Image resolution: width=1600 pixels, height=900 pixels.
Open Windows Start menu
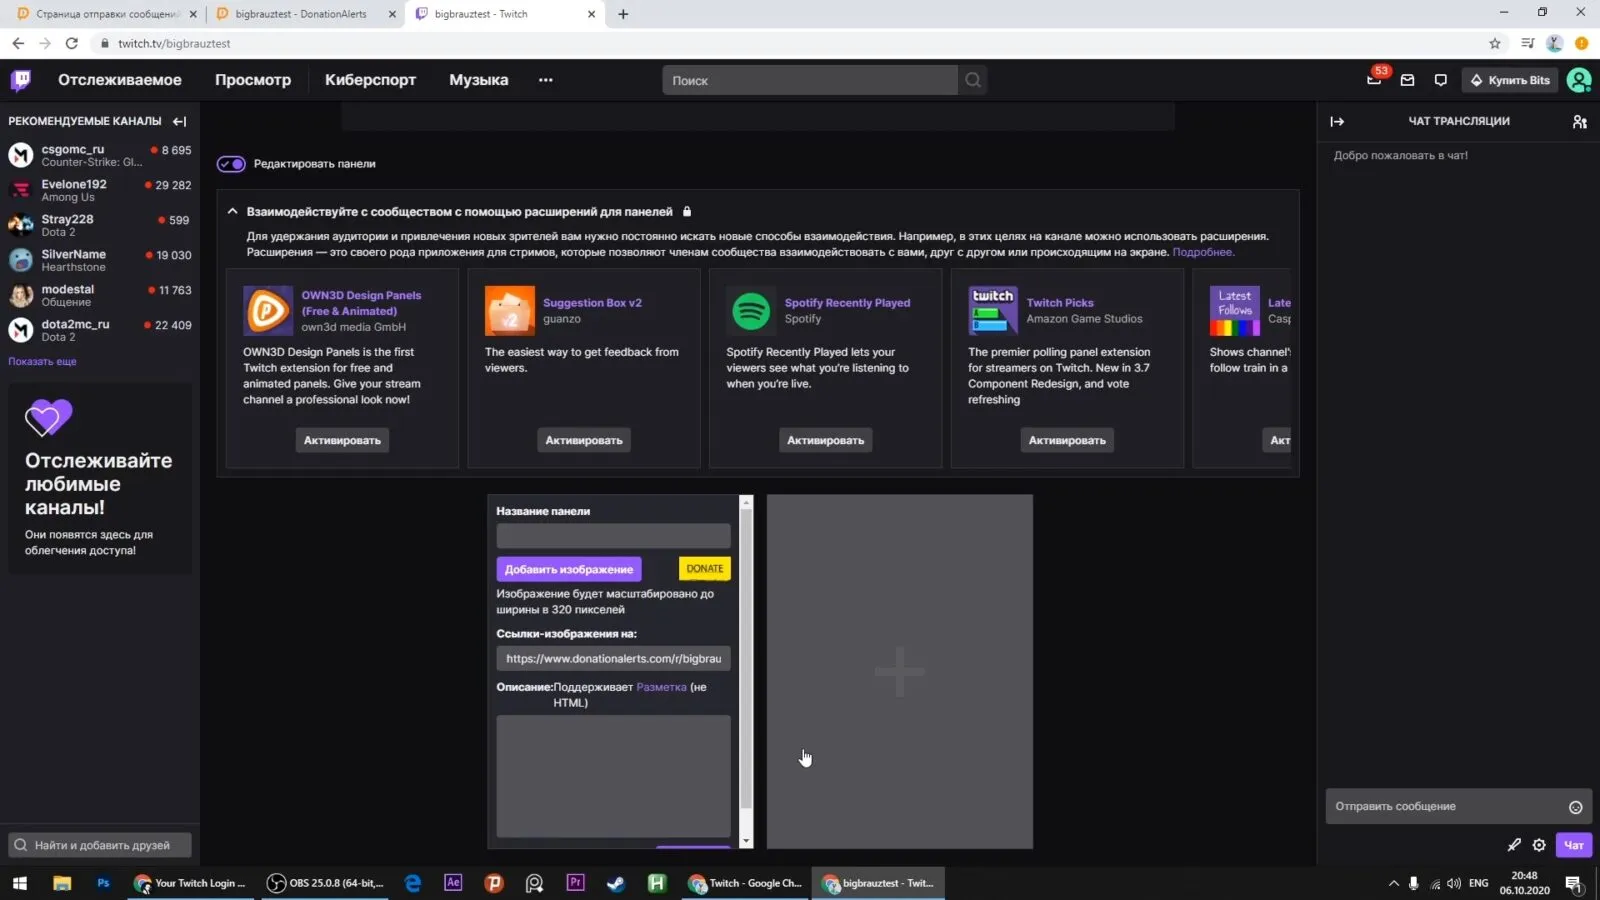click(x=20, y=883)
